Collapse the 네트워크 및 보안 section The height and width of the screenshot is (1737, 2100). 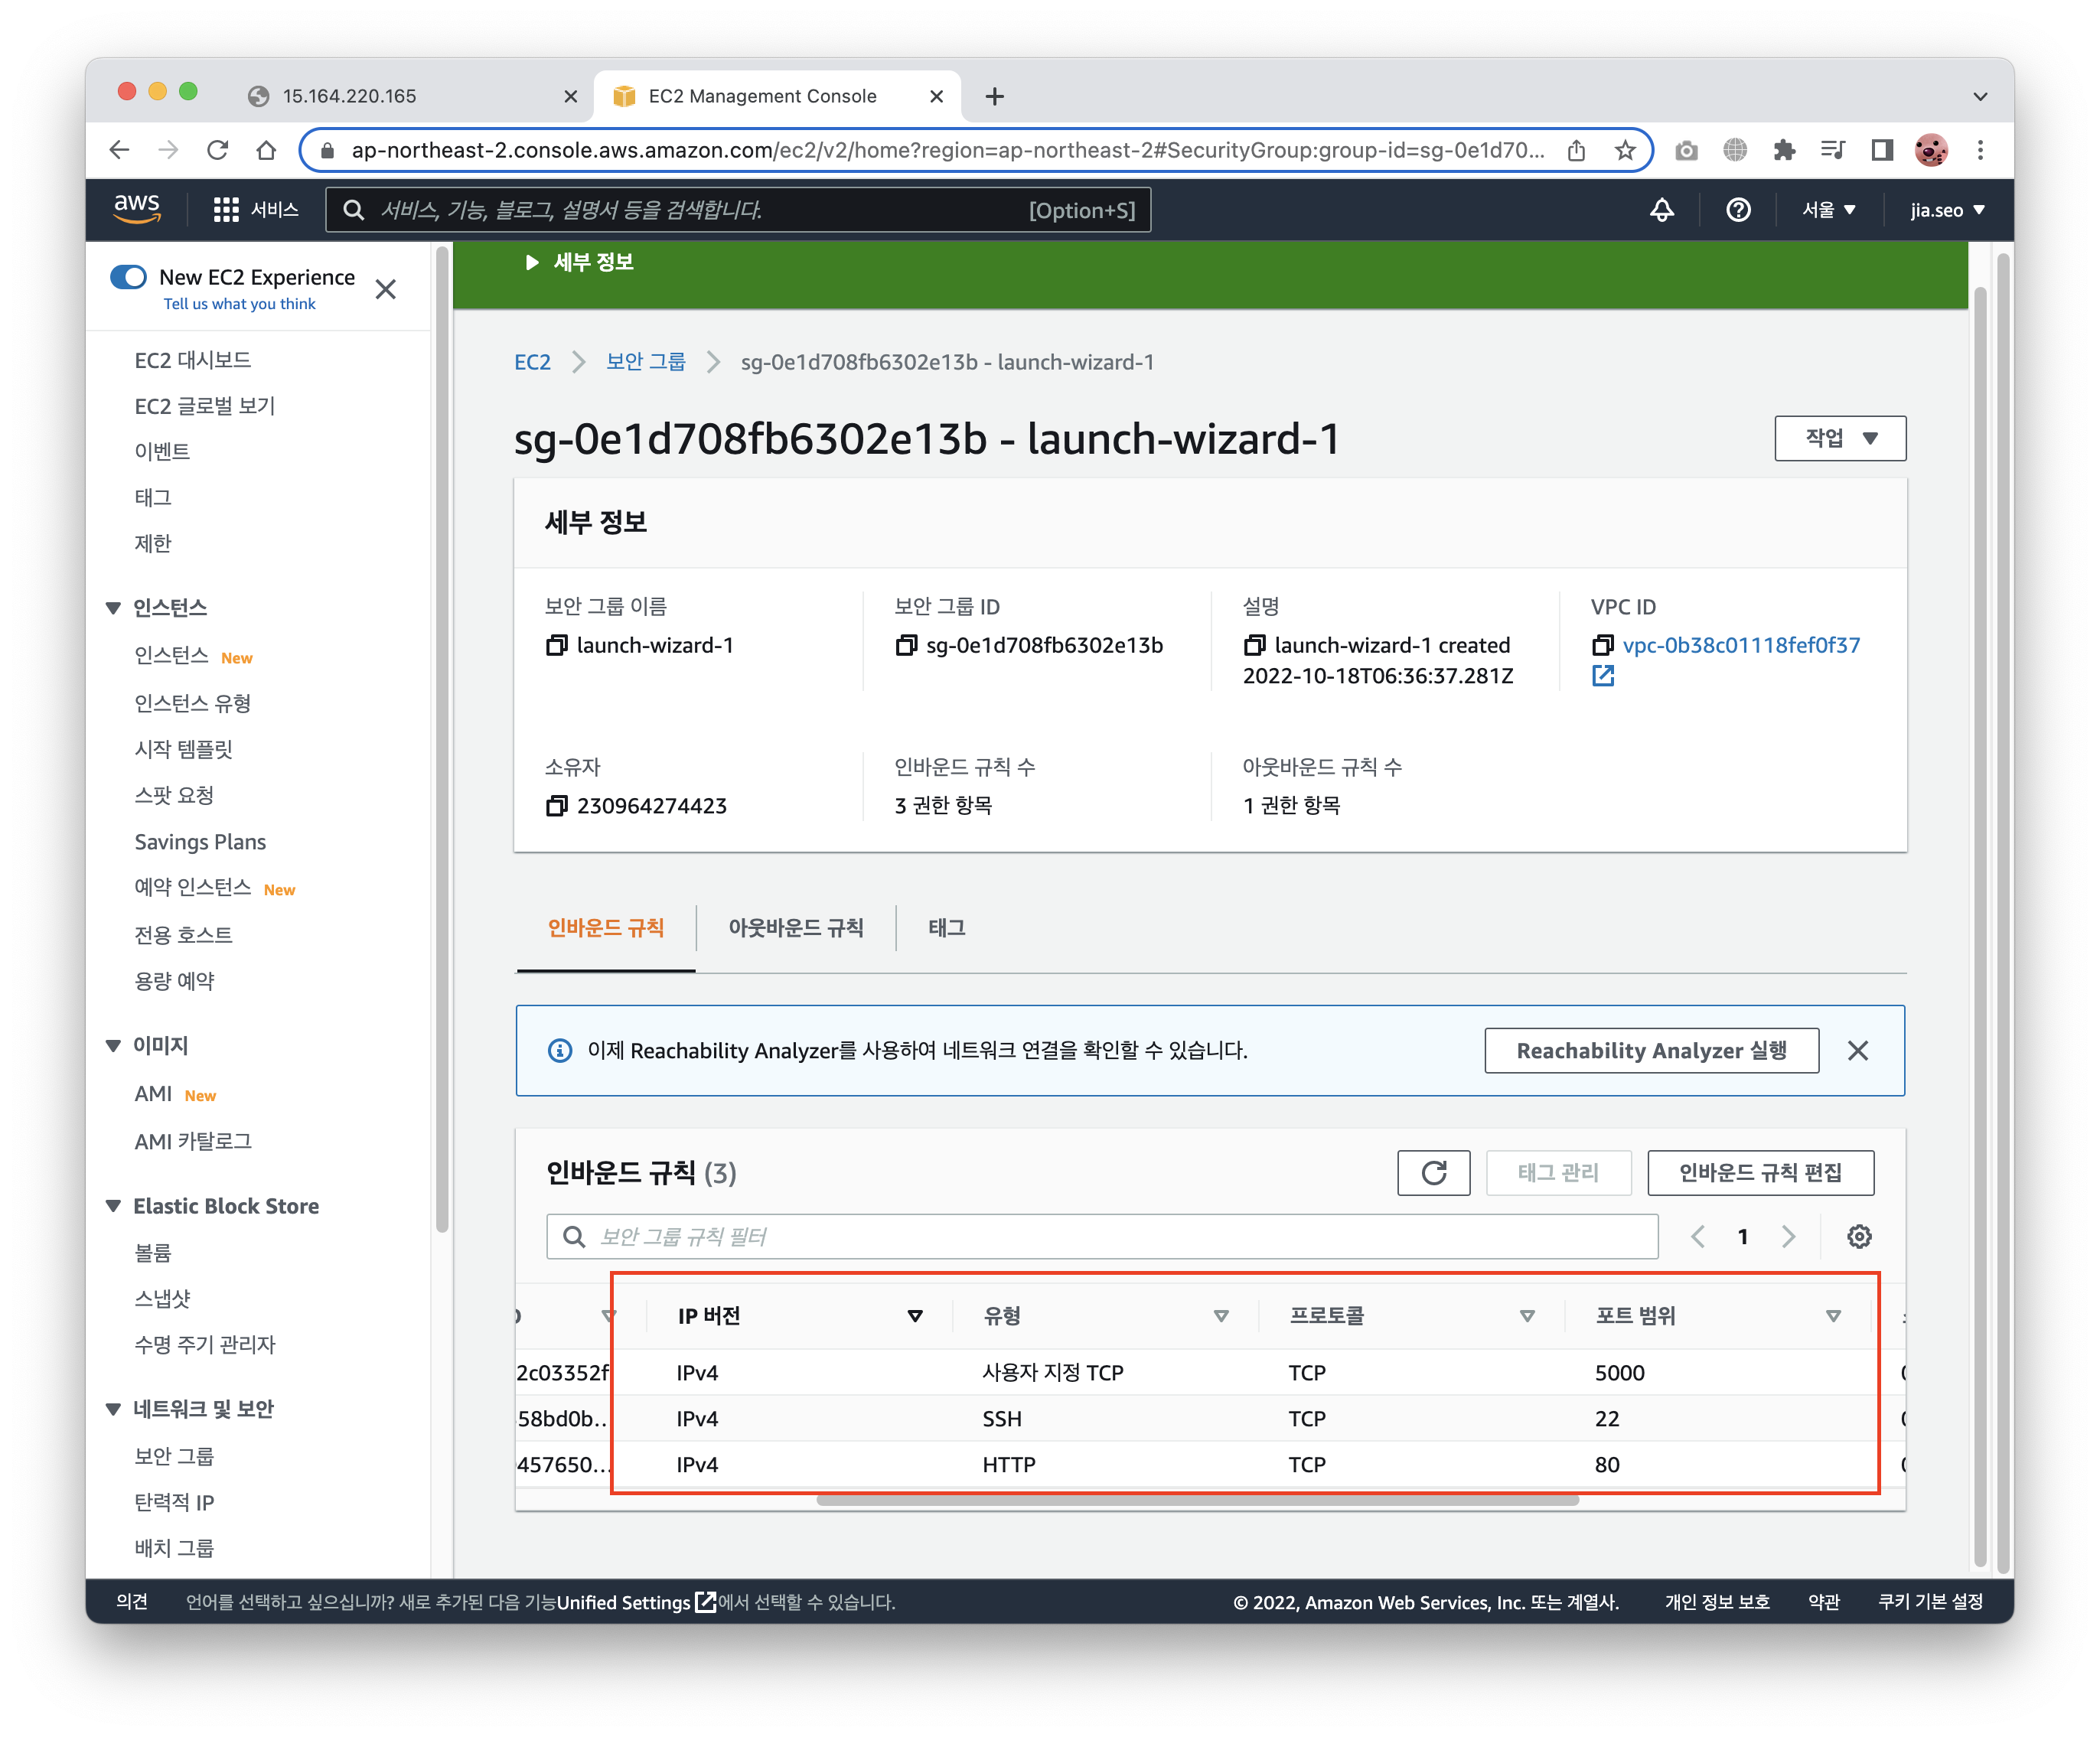[x=113, y=1409]
